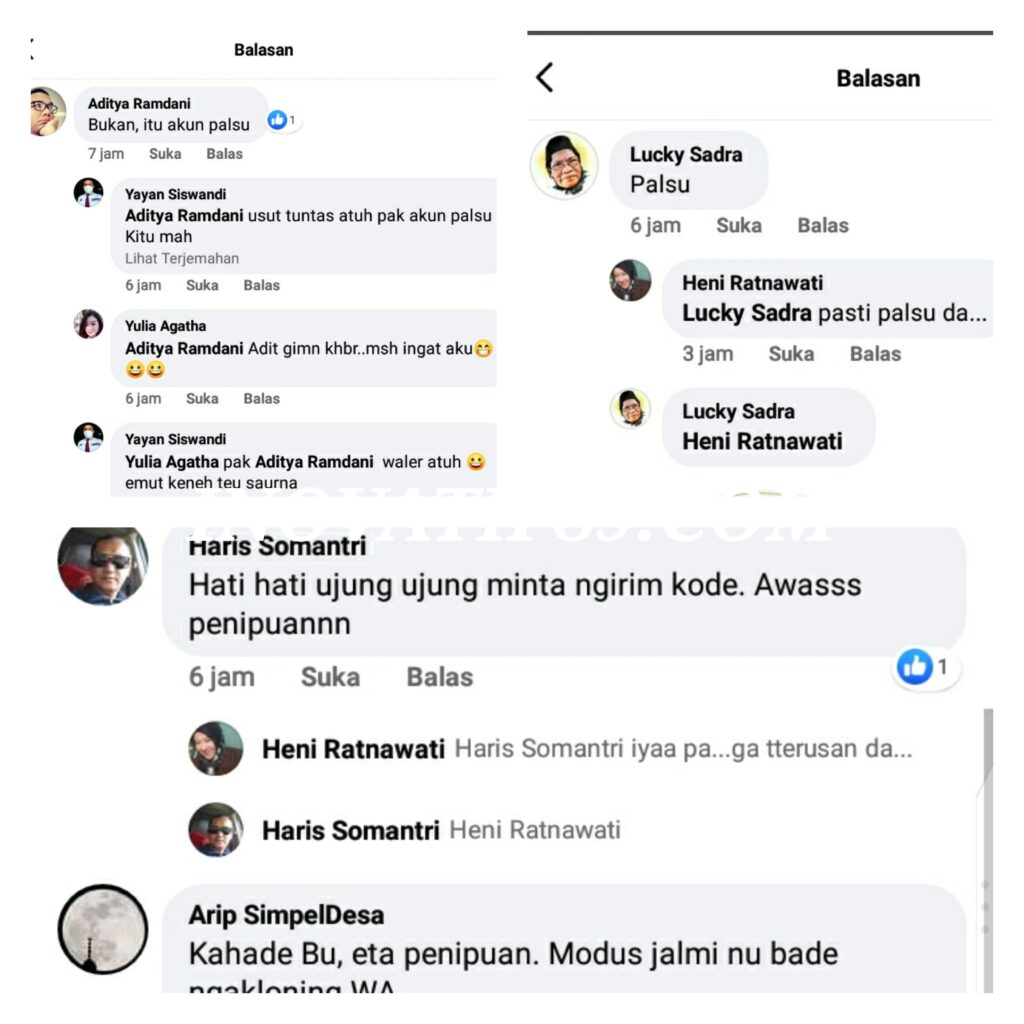Open Aditya Ramdani's name link
The width and height of the screenshot is (1024, 1024).
(x=139, y=104)
